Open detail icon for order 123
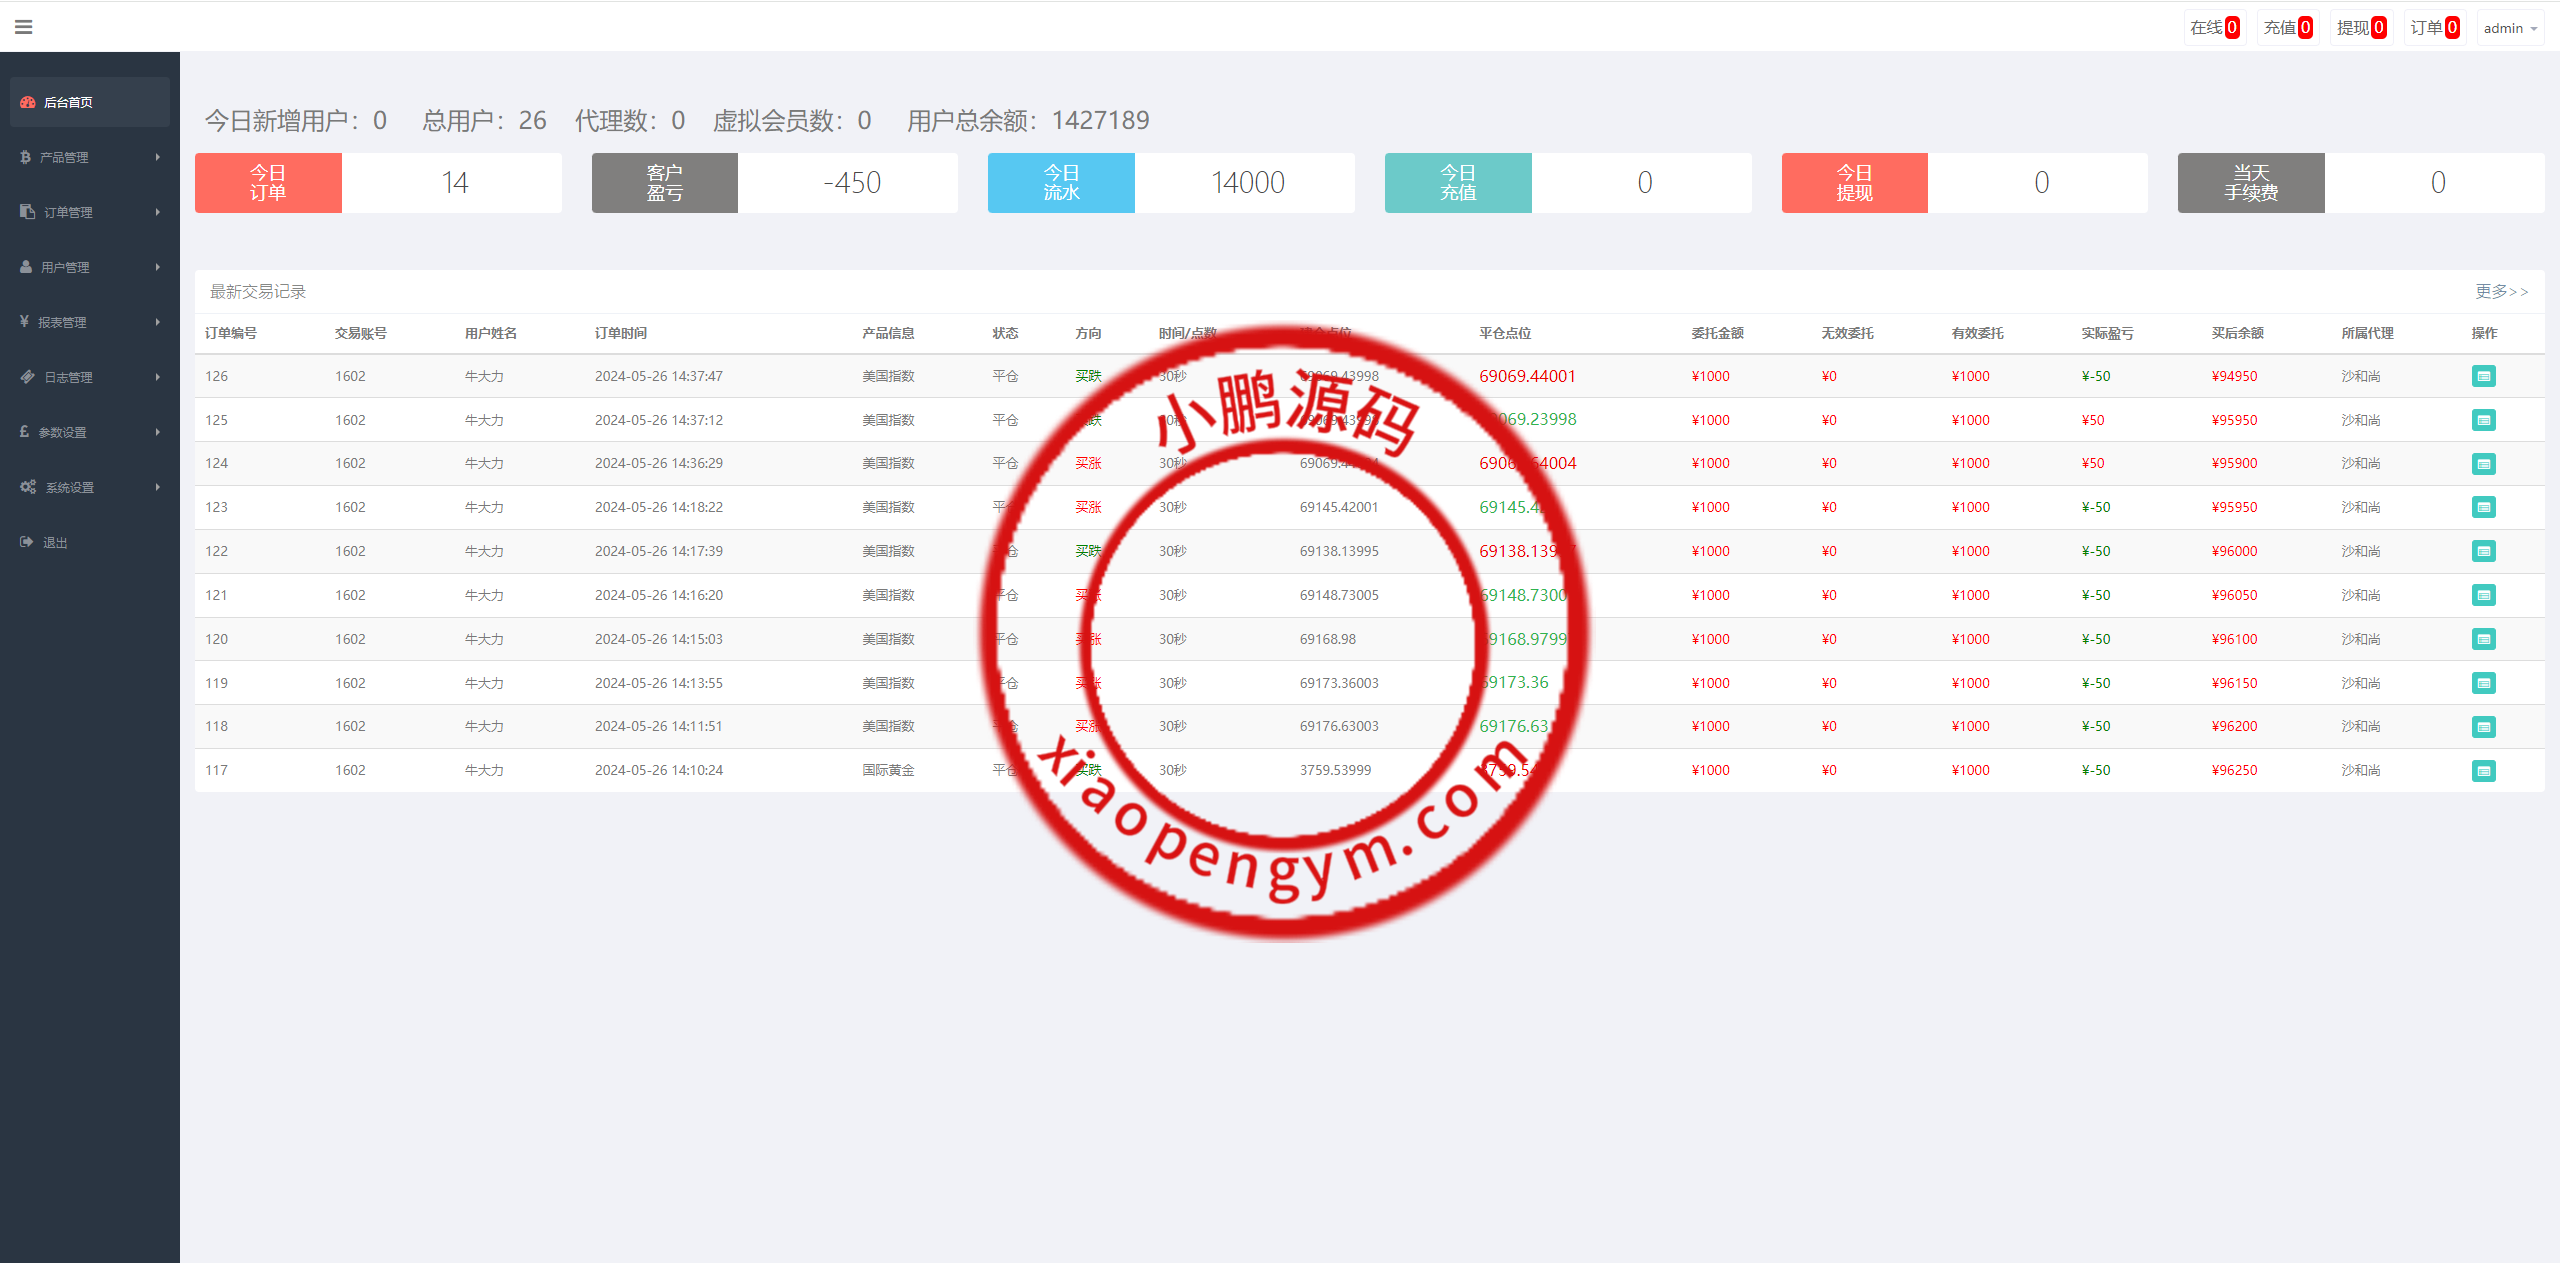This screenshot has width=2560, height=1263. click(2483, 507)
